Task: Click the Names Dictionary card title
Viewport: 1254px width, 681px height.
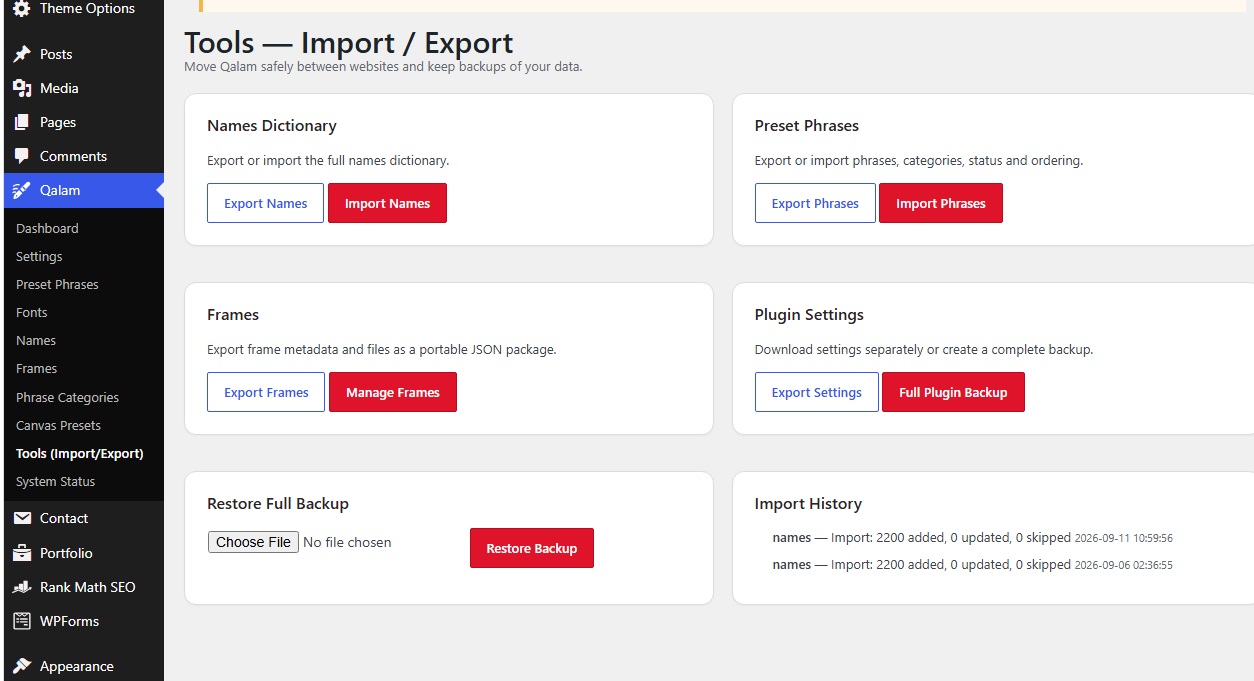Action: 272,126
